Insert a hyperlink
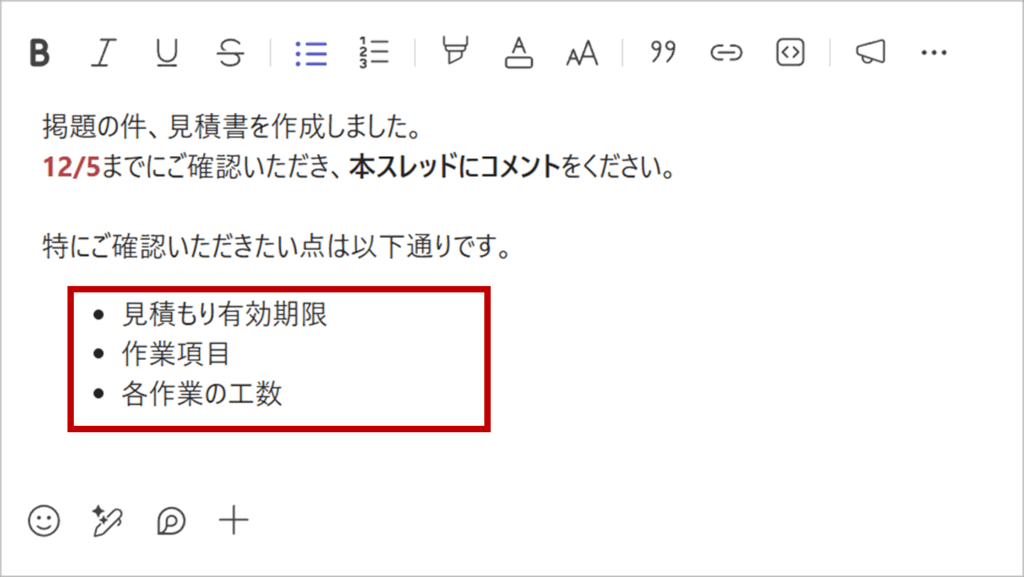The height and width of the screenshot is (577, 1024). [x=725, y=53]
